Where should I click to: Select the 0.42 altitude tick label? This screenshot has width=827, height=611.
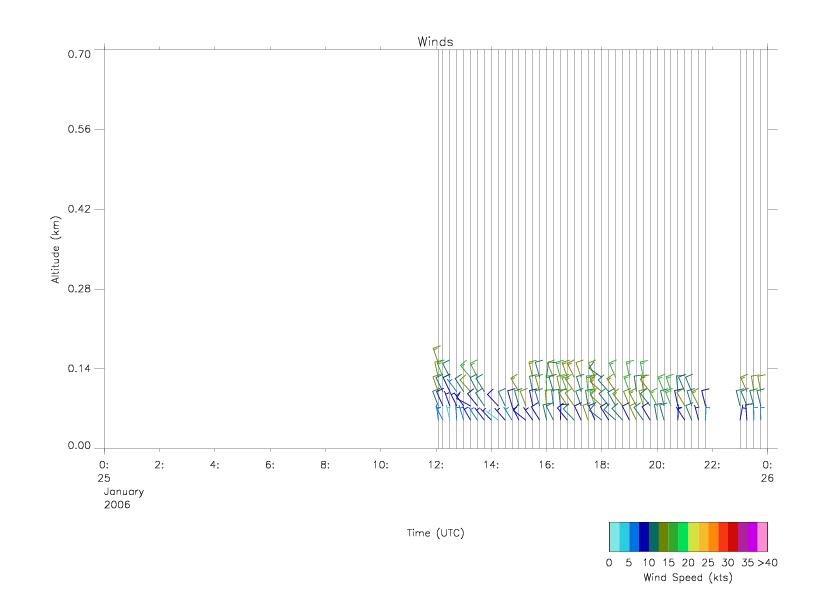pos(79,209)
